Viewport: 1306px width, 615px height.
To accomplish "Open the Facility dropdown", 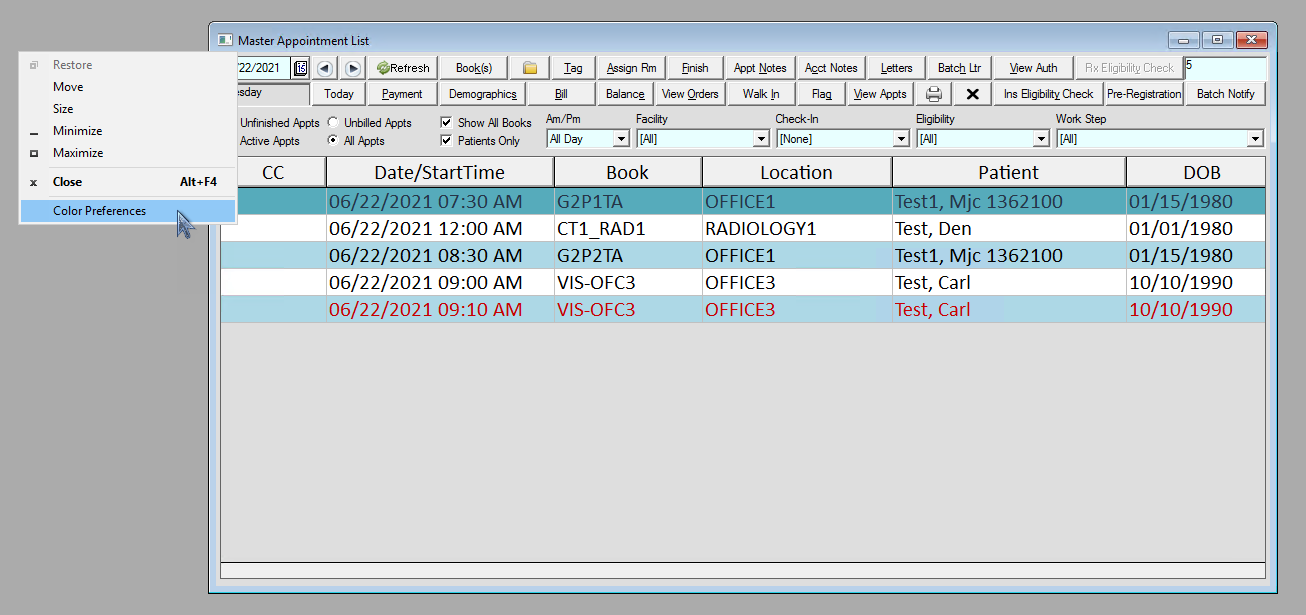I will (760, 140).
